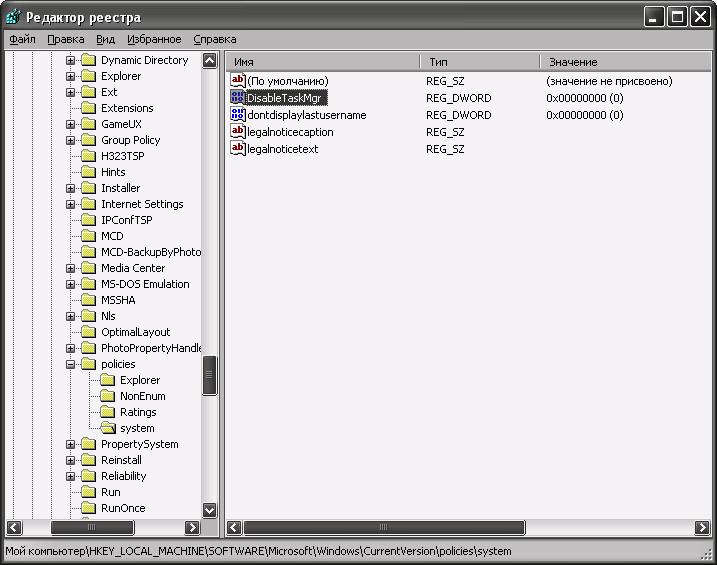Click the Hints folder icon

88,172
